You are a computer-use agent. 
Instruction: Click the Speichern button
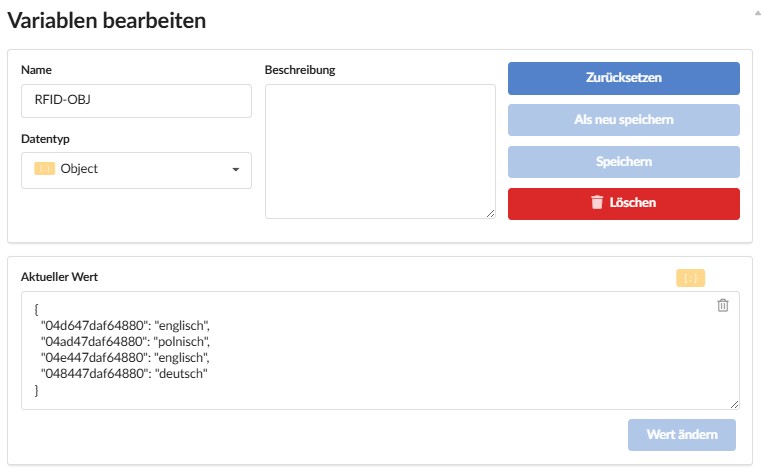(623, 162)
